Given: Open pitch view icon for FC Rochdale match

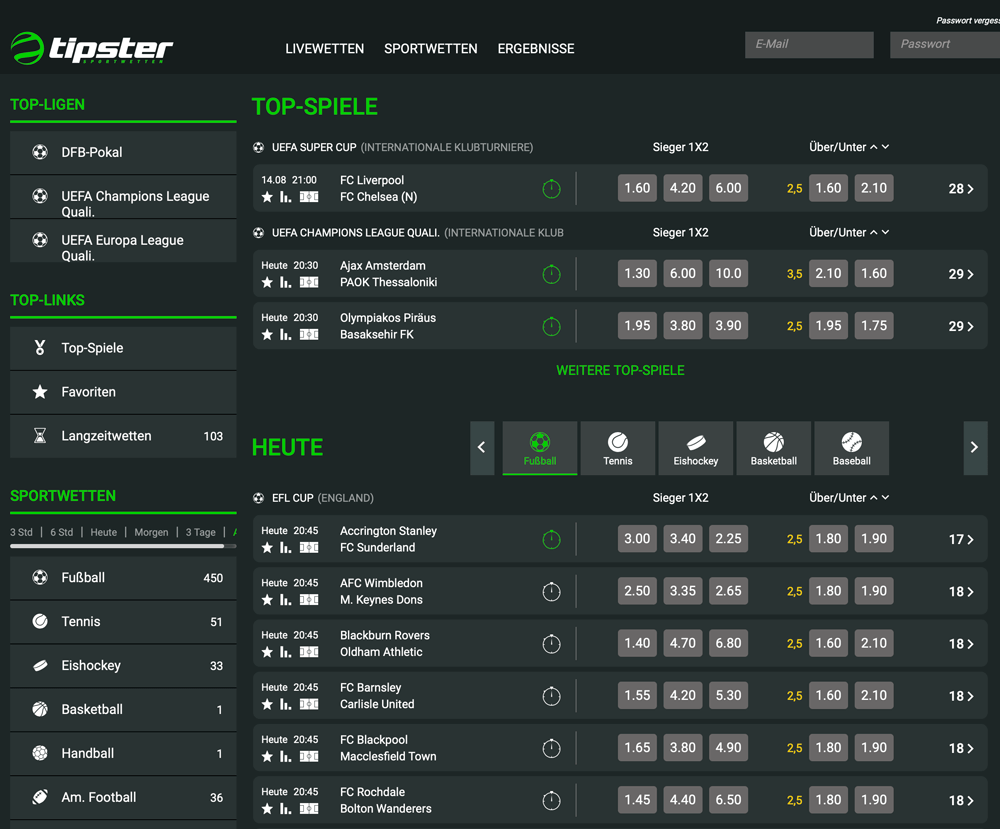Looking at the screenshot, I should (309, 809).
